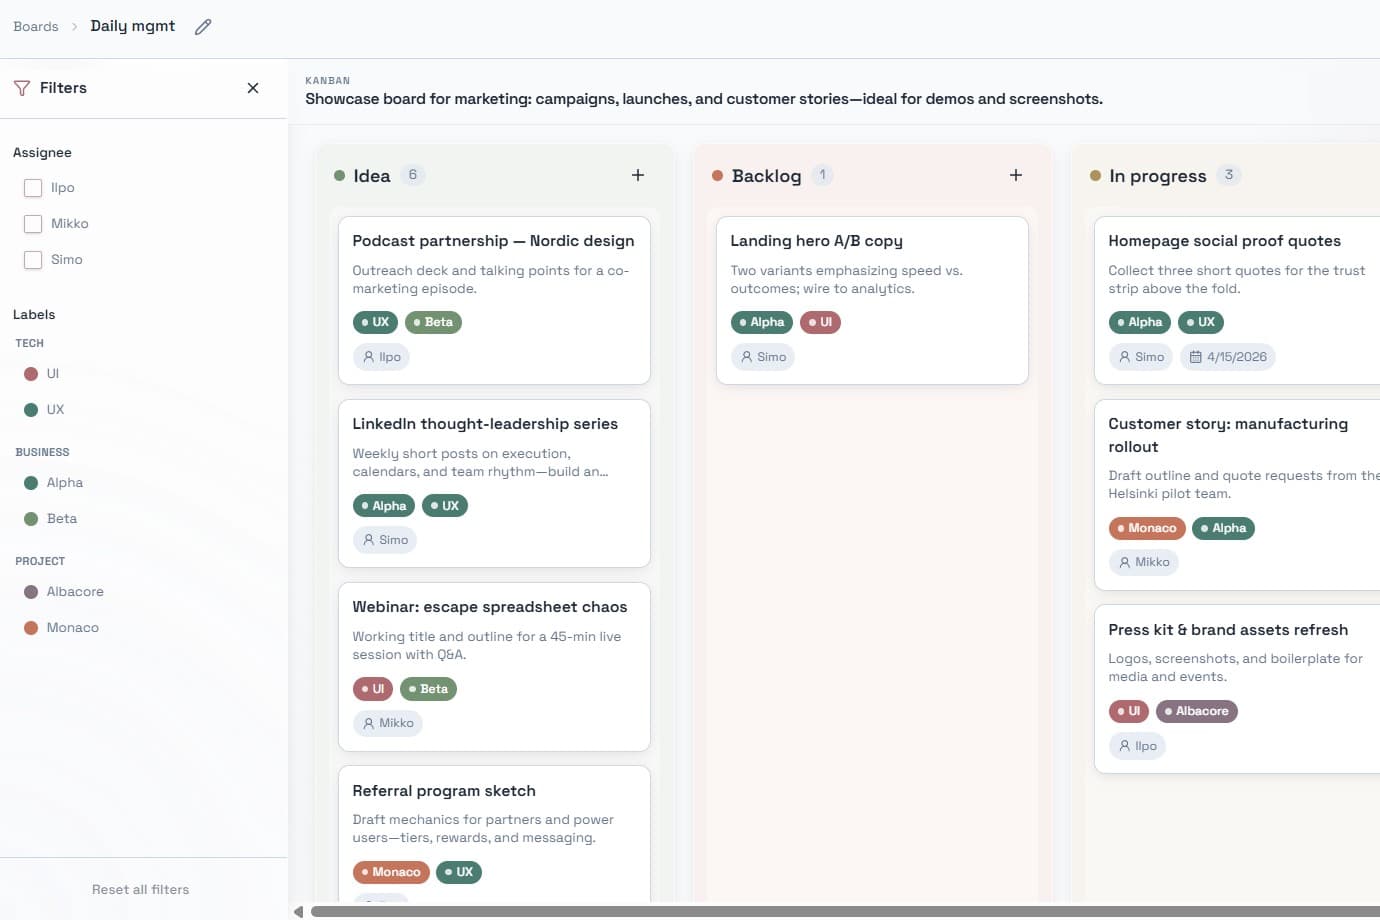The width and height of the screenshot is (1380, 920).
Task: Add a card to the Idea column
Action: pyautogui.click(x=638, y=175)
